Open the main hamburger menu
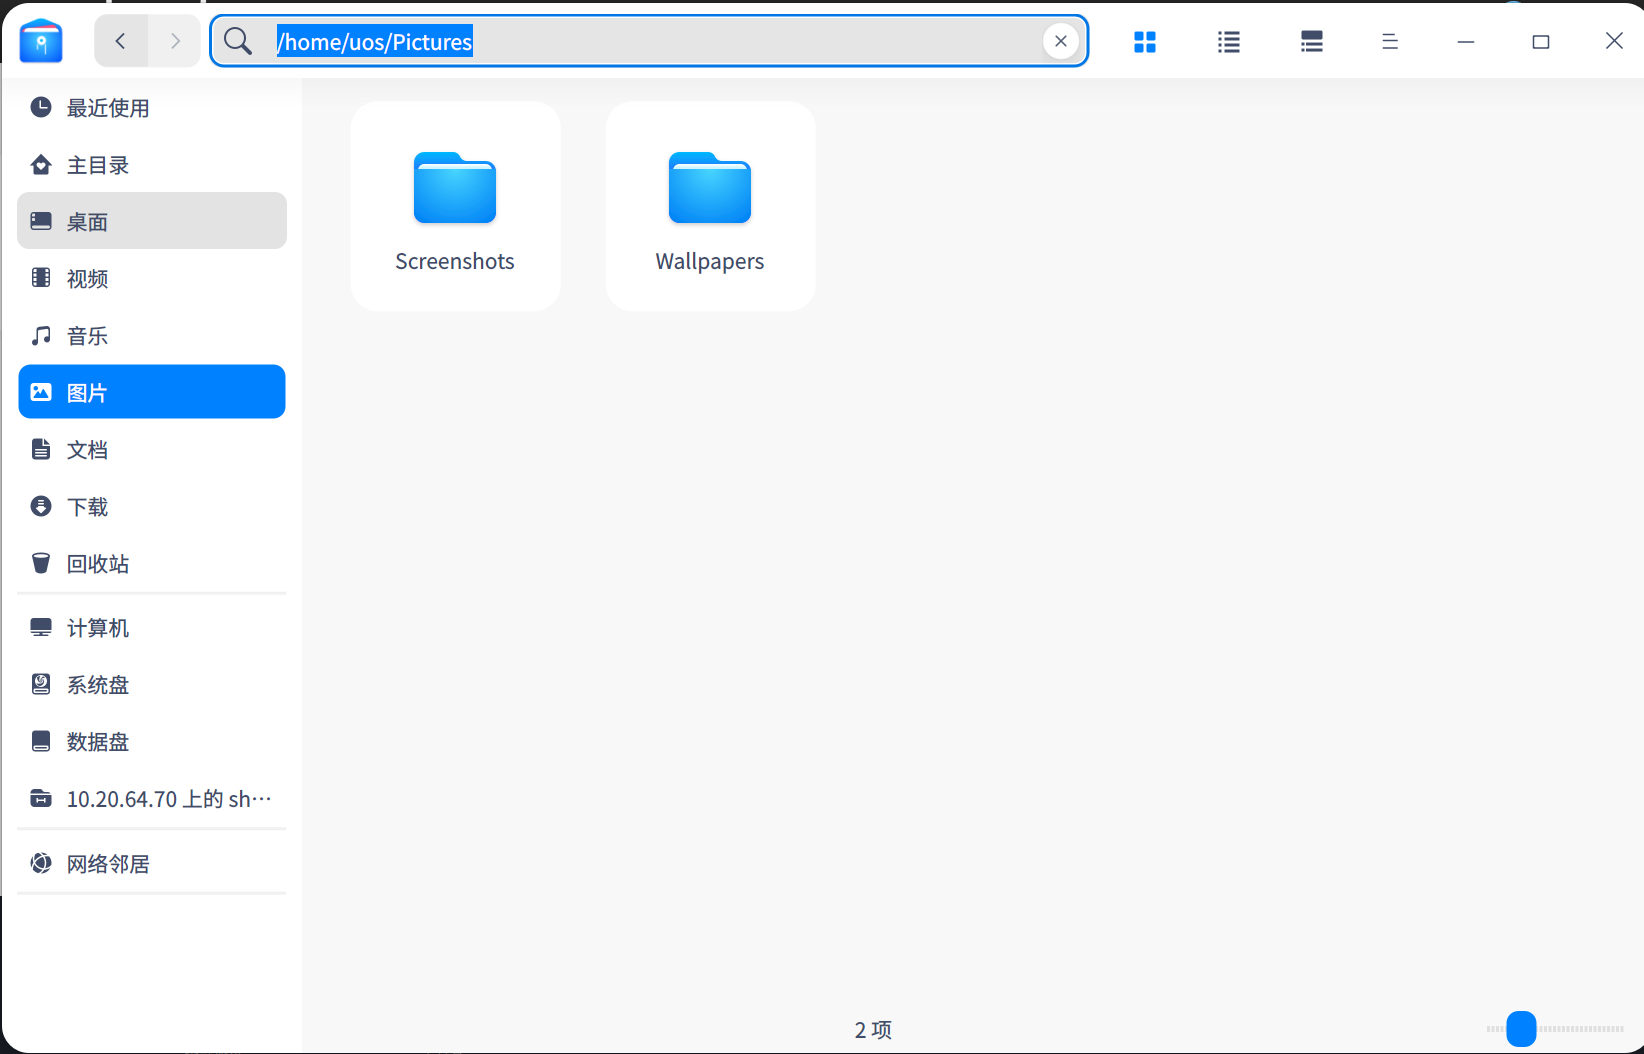 point(1390,41)
